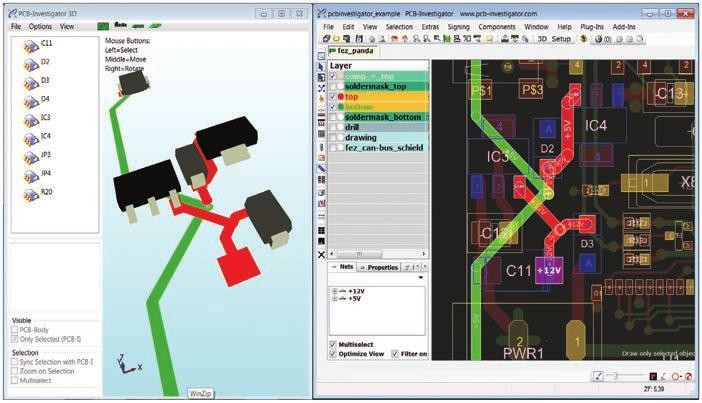
Task: Switch to the fez_panda tab
Action: (x=352, y=51)
